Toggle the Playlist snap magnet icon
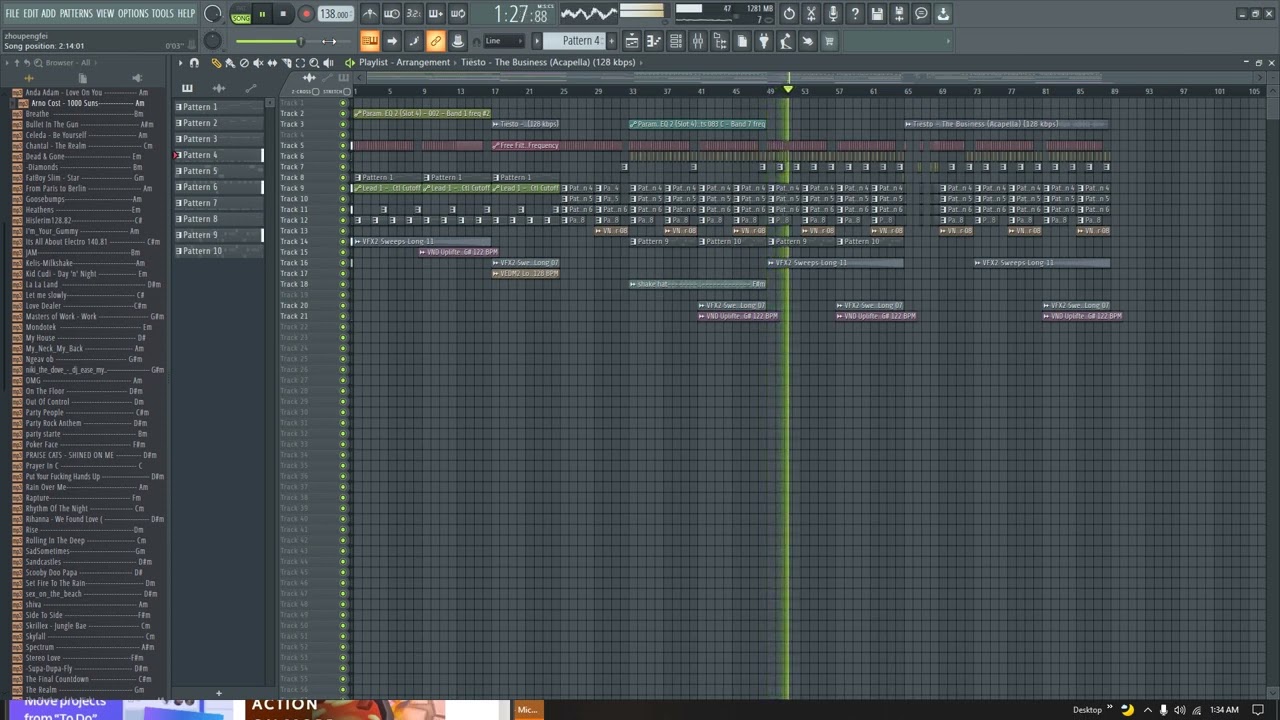 (194, 63)
